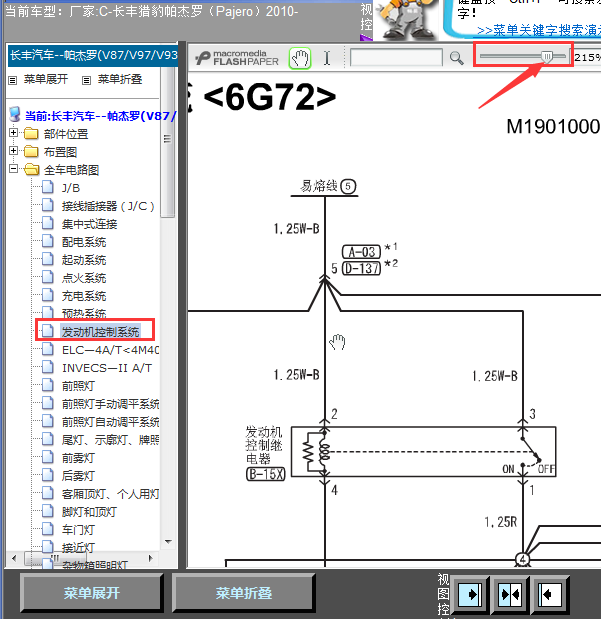Open the 预热系统 page

84,313
